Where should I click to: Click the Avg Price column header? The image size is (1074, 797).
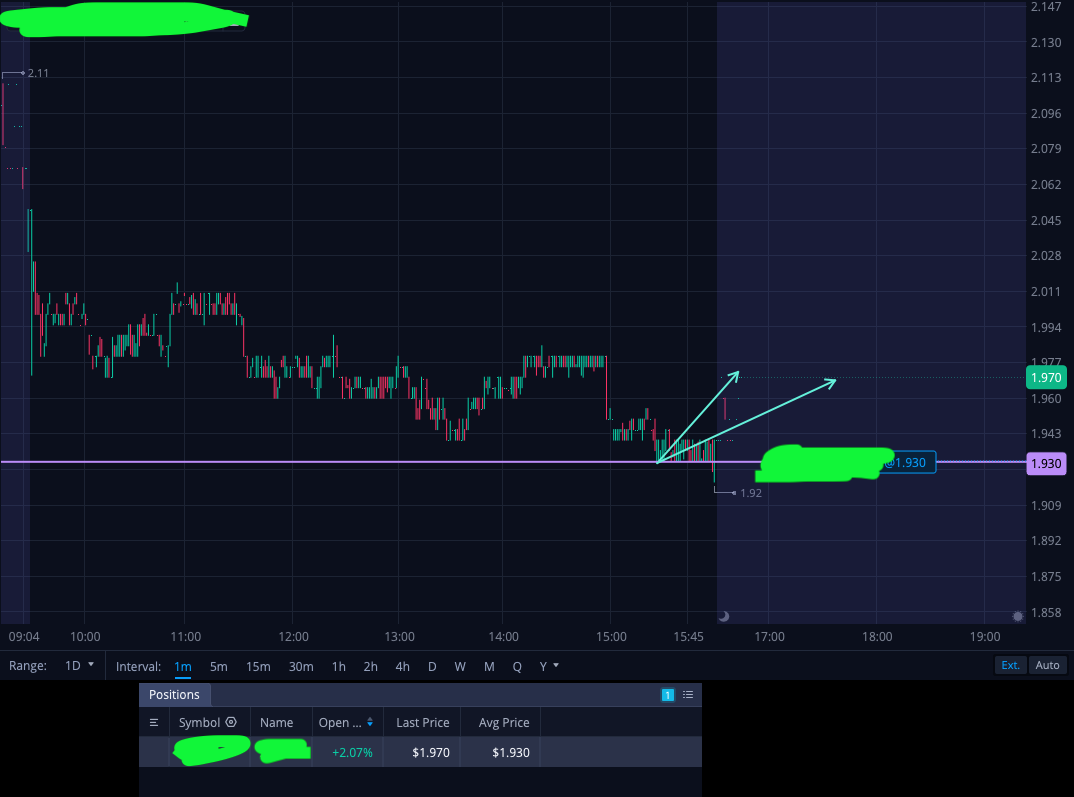click(x=503, y=722)
